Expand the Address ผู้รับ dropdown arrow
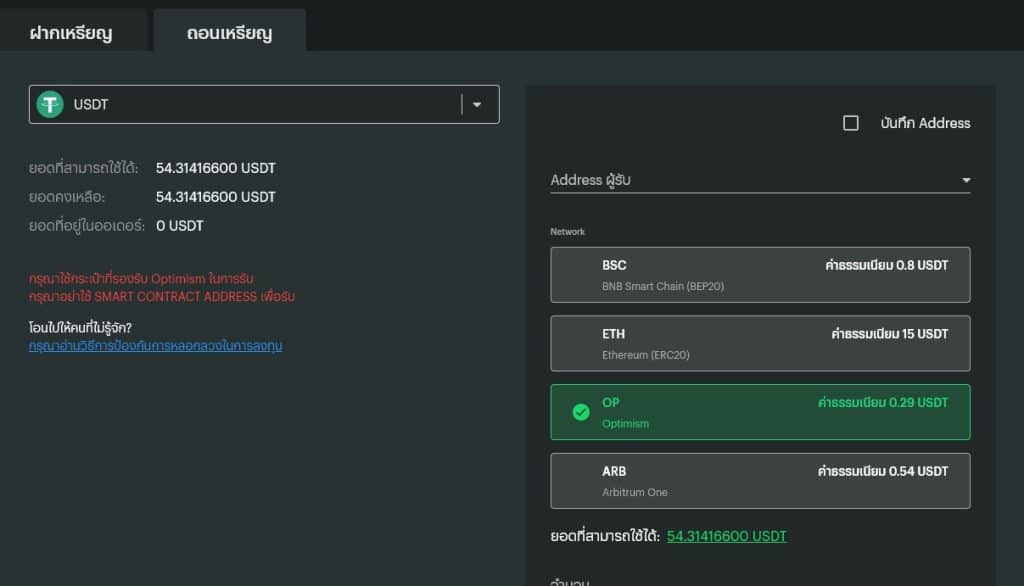The image size is (1024, 586). 966,180
